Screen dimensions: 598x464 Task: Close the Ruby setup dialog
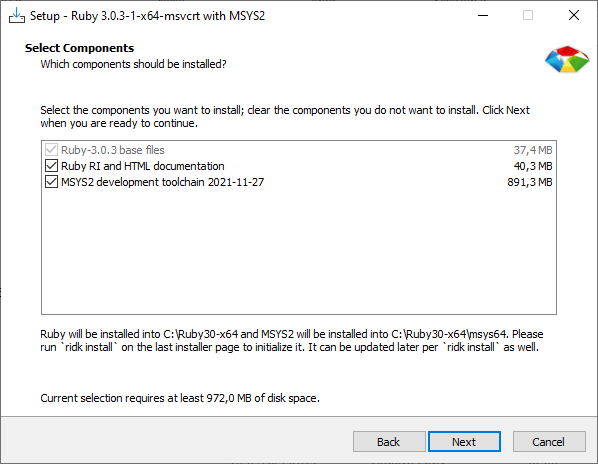574,16
